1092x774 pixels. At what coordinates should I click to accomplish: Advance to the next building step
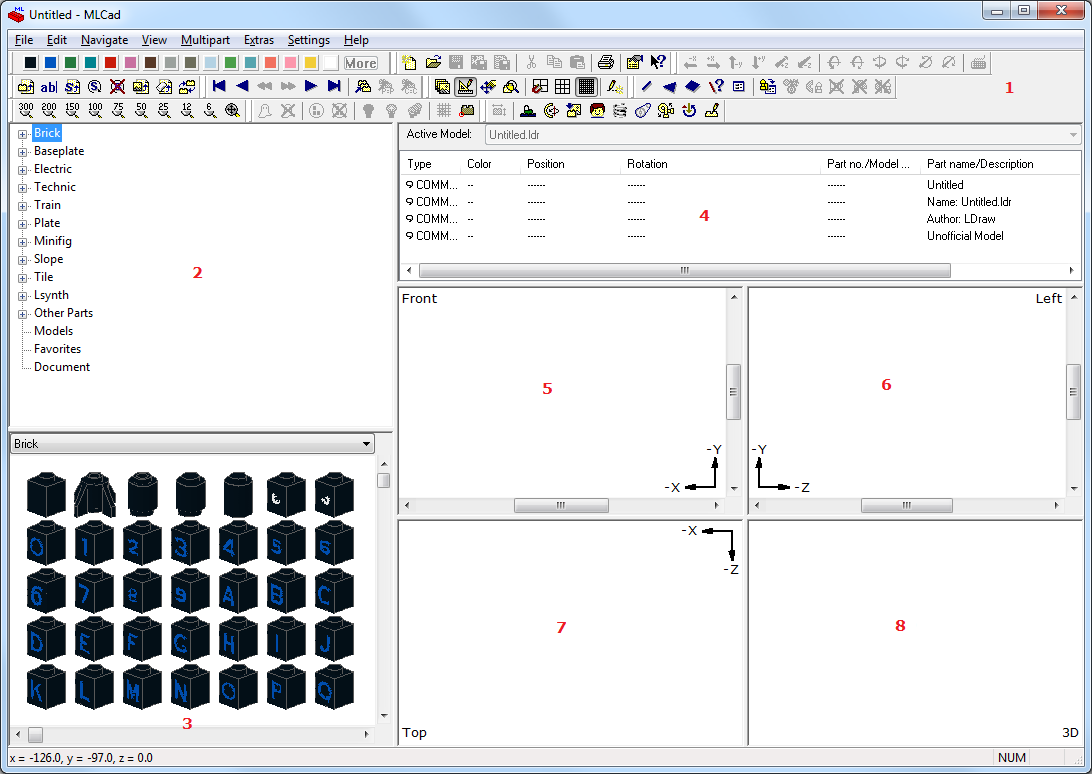(311, 86)
